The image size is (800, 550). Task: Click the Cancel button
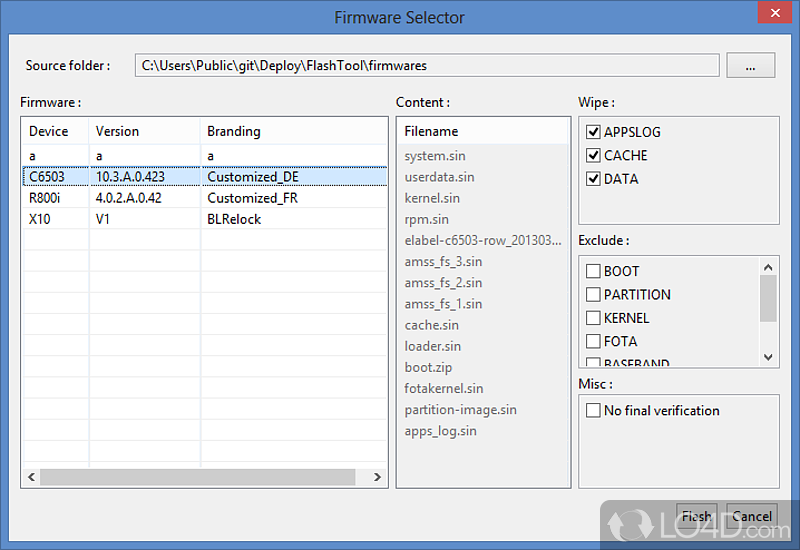tap(751, 517)
